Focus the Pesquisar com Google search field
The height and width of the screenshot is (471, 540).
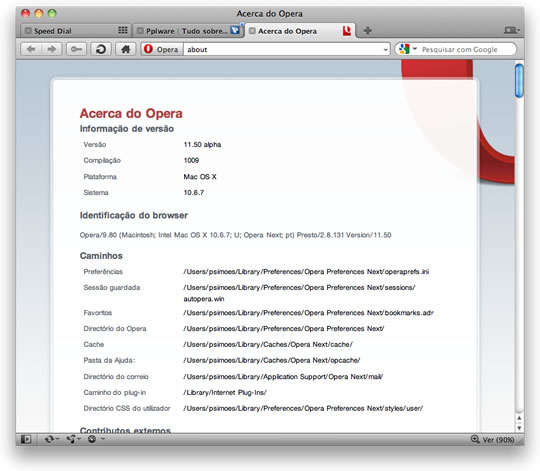click(x=459, y=49)
